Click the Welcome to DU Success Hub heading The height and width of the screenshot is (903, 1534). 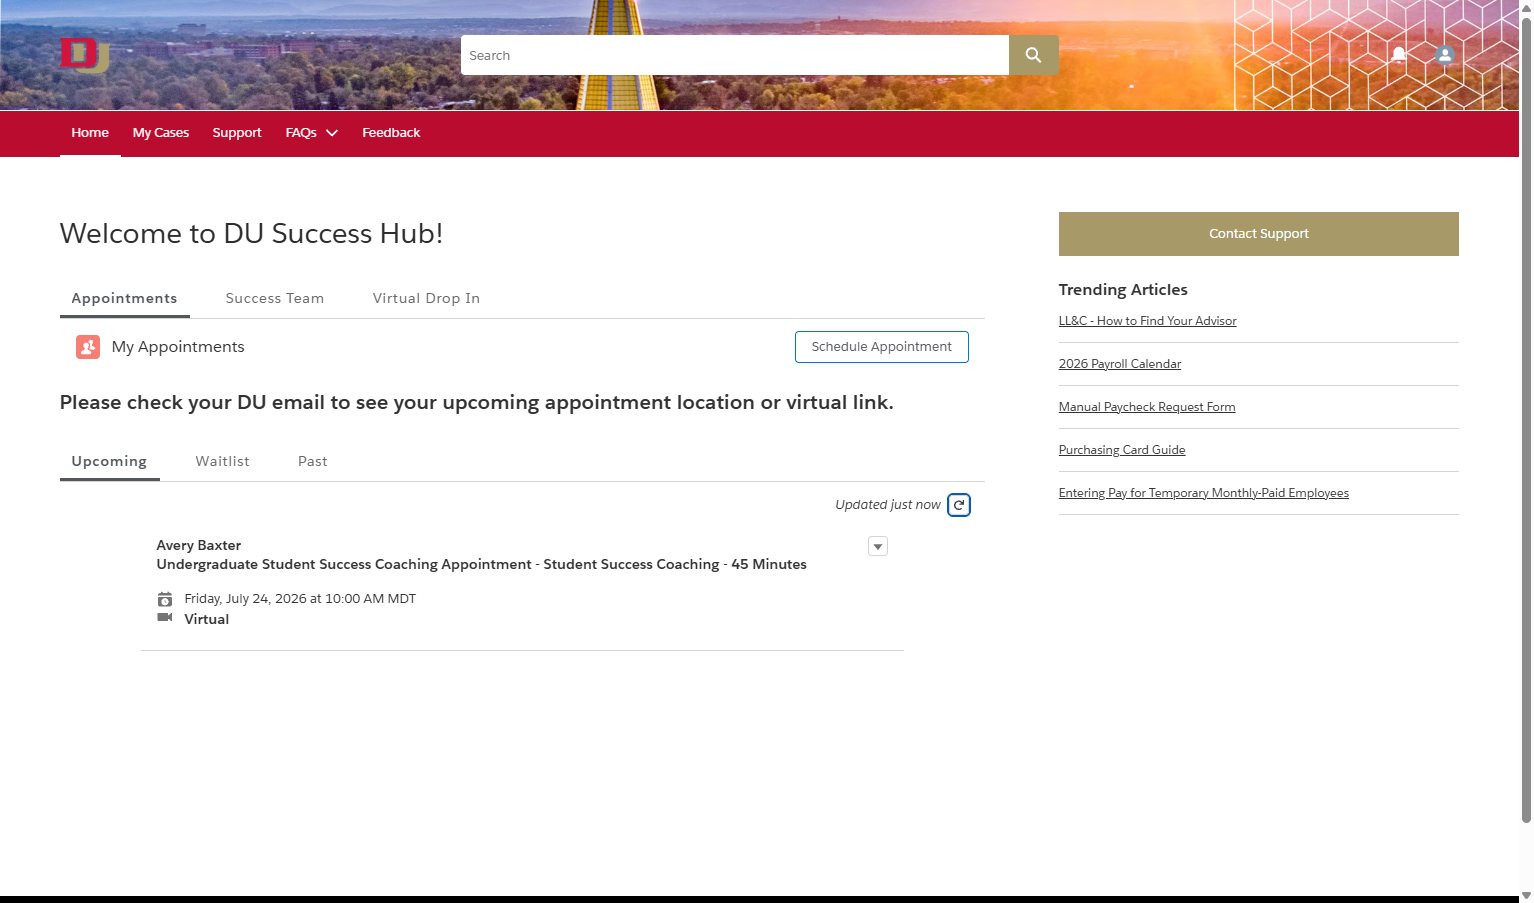(252, 233)
